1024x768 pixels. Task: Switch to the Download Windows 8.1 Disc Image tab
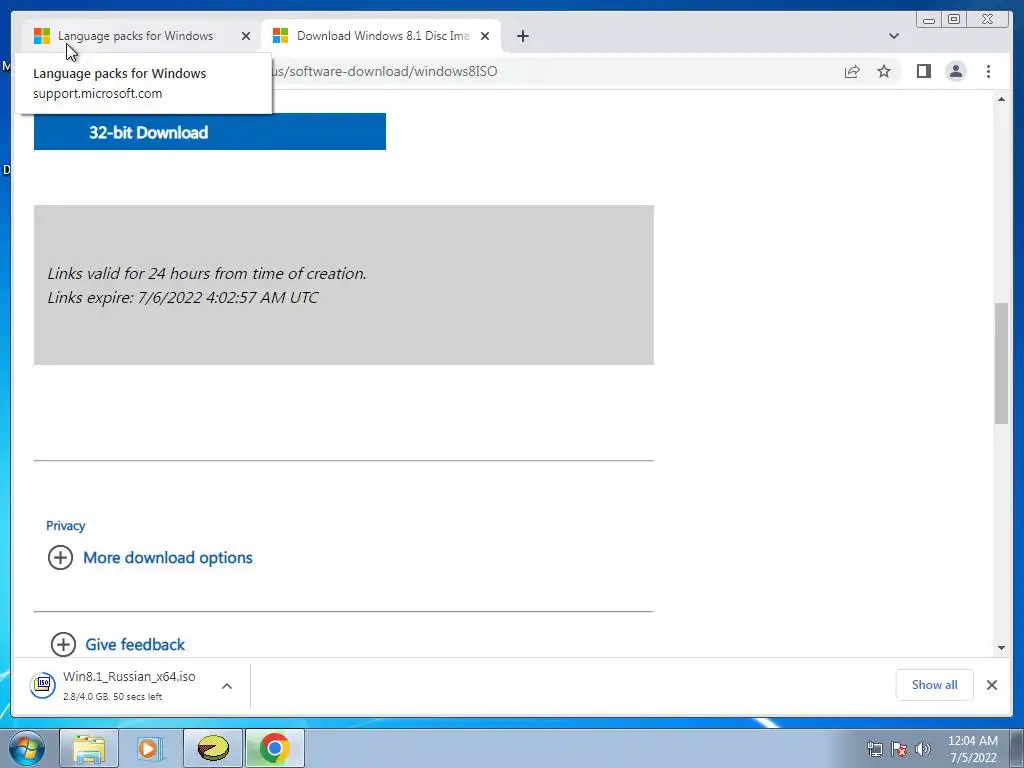[383, 36]
